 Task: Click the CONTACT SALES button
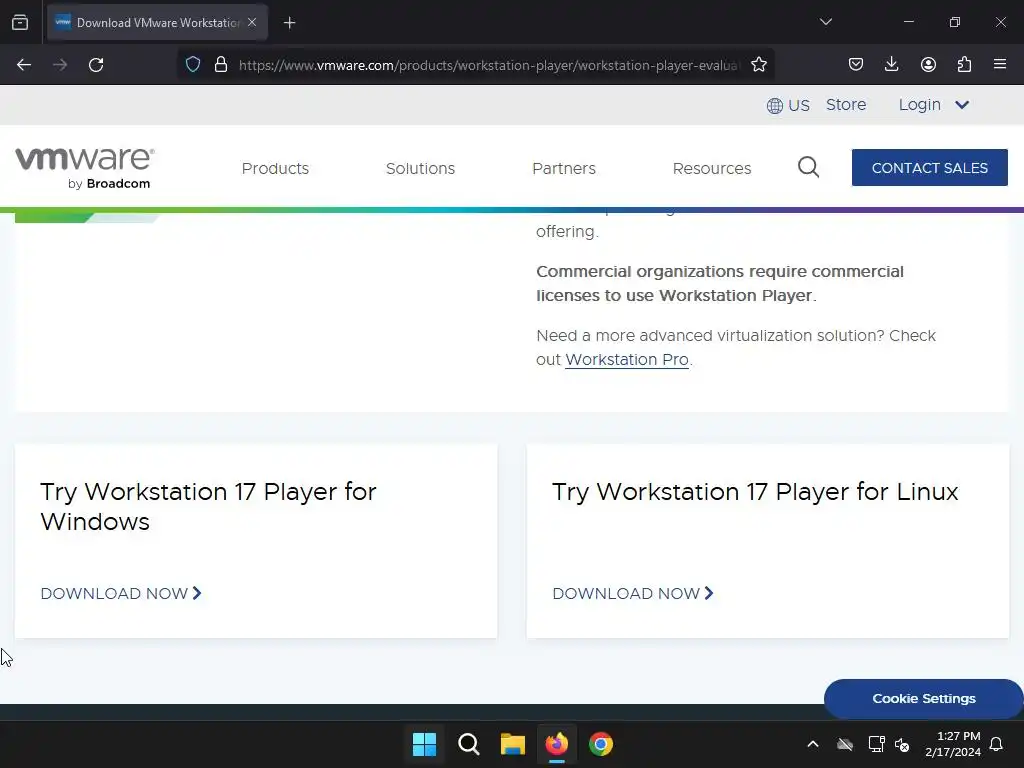[x=929, y=168]
